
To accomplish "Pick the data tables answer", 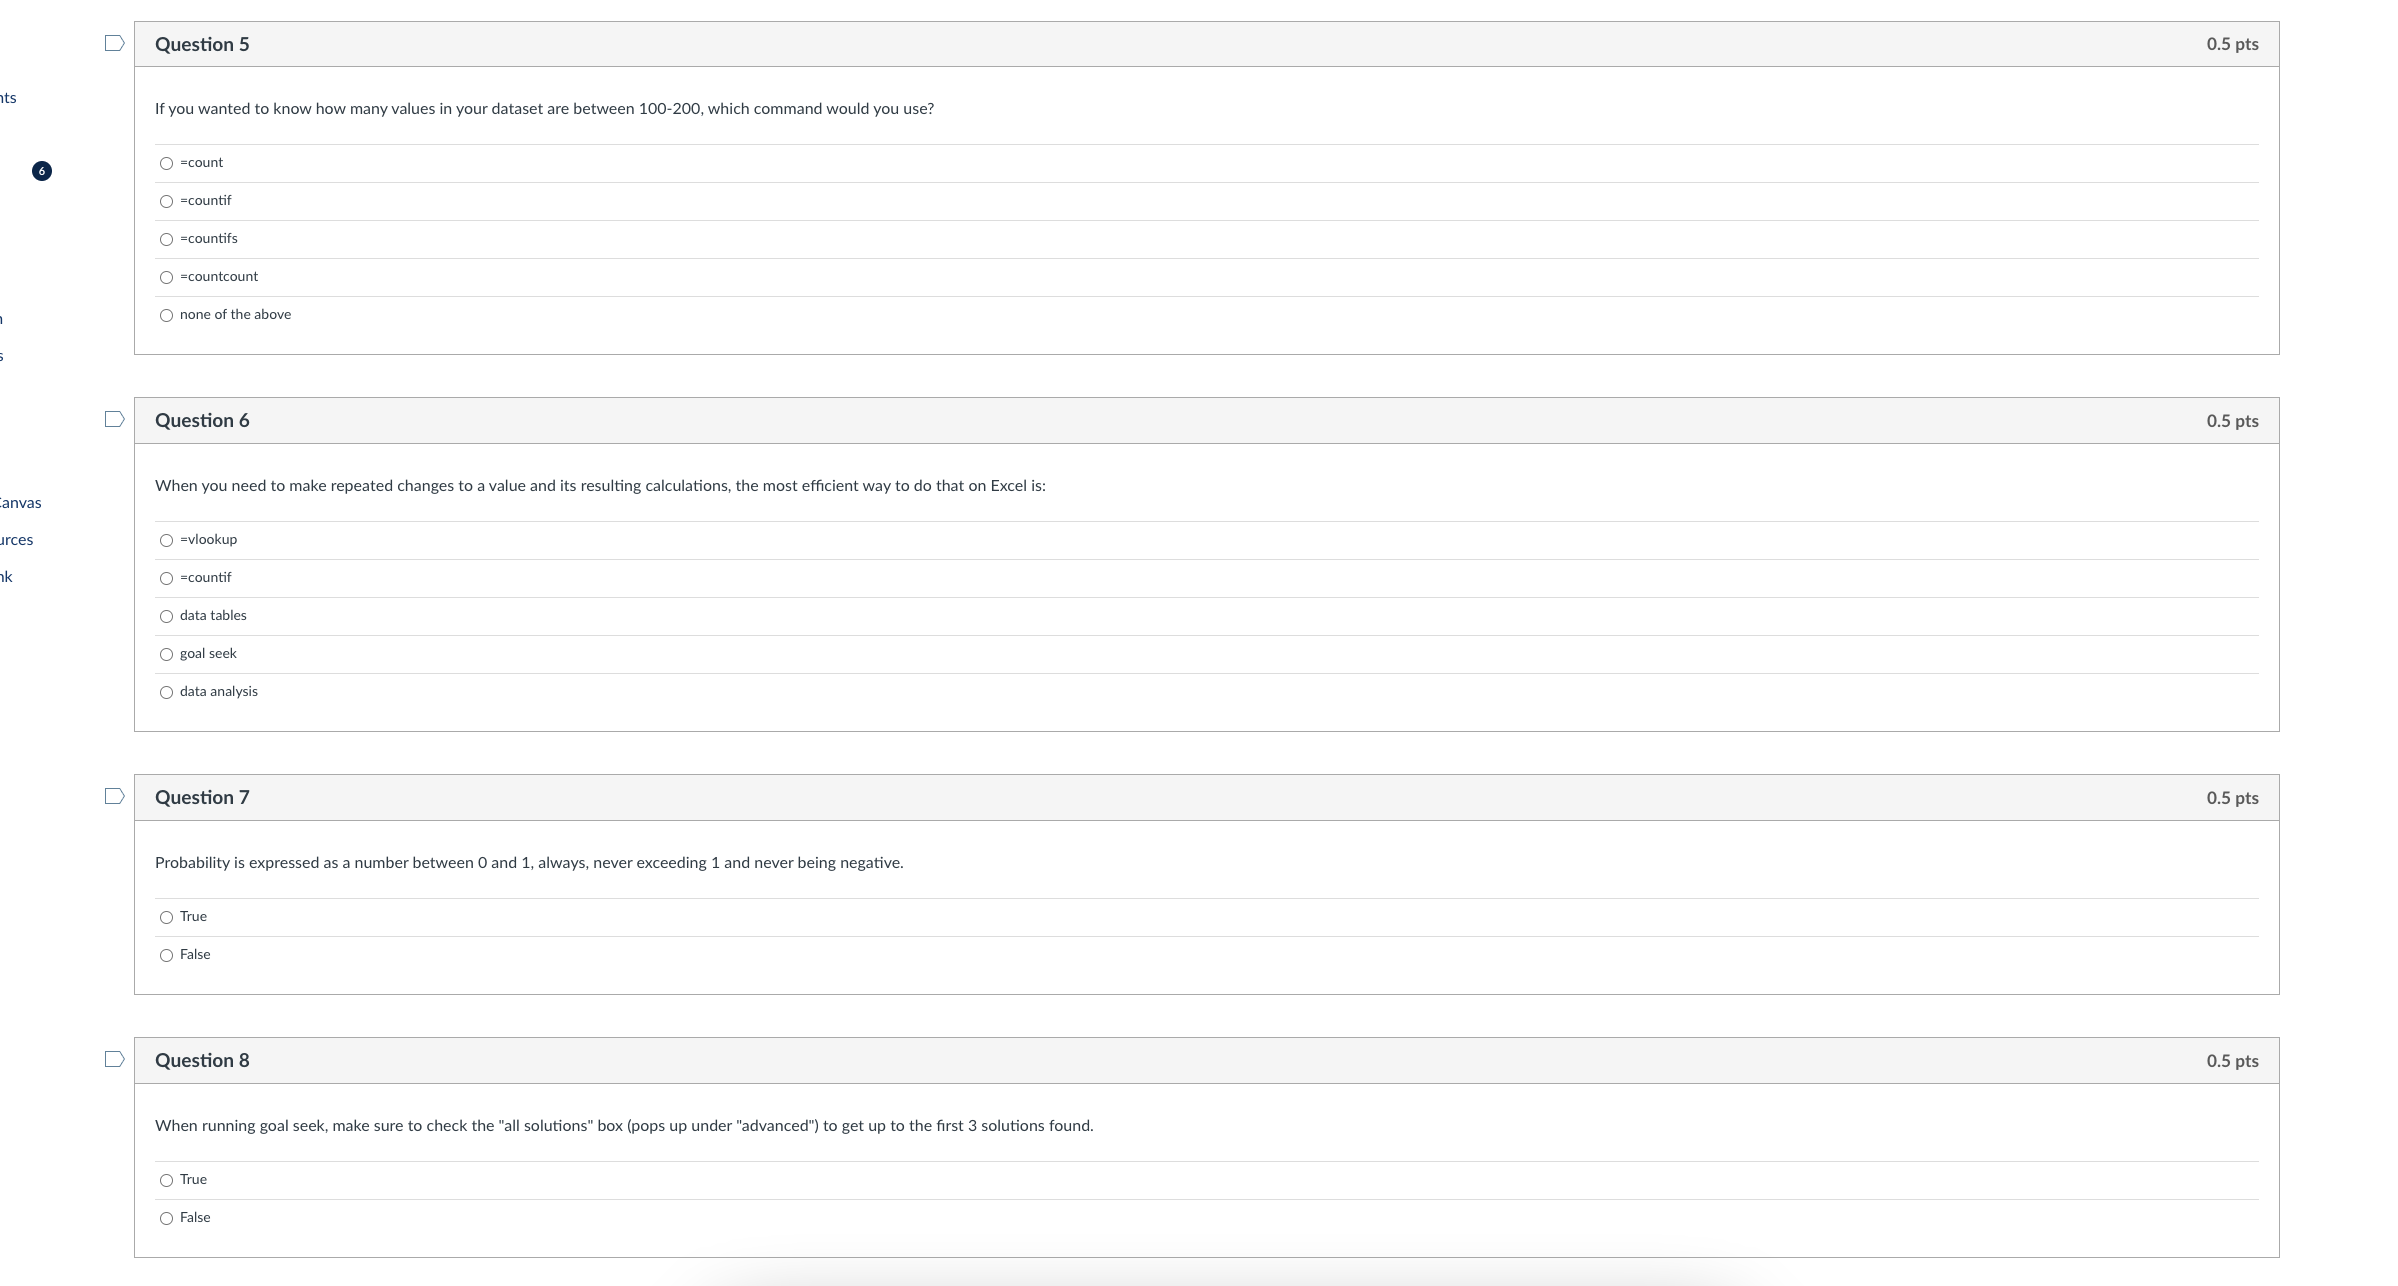I will pos(166,617).
